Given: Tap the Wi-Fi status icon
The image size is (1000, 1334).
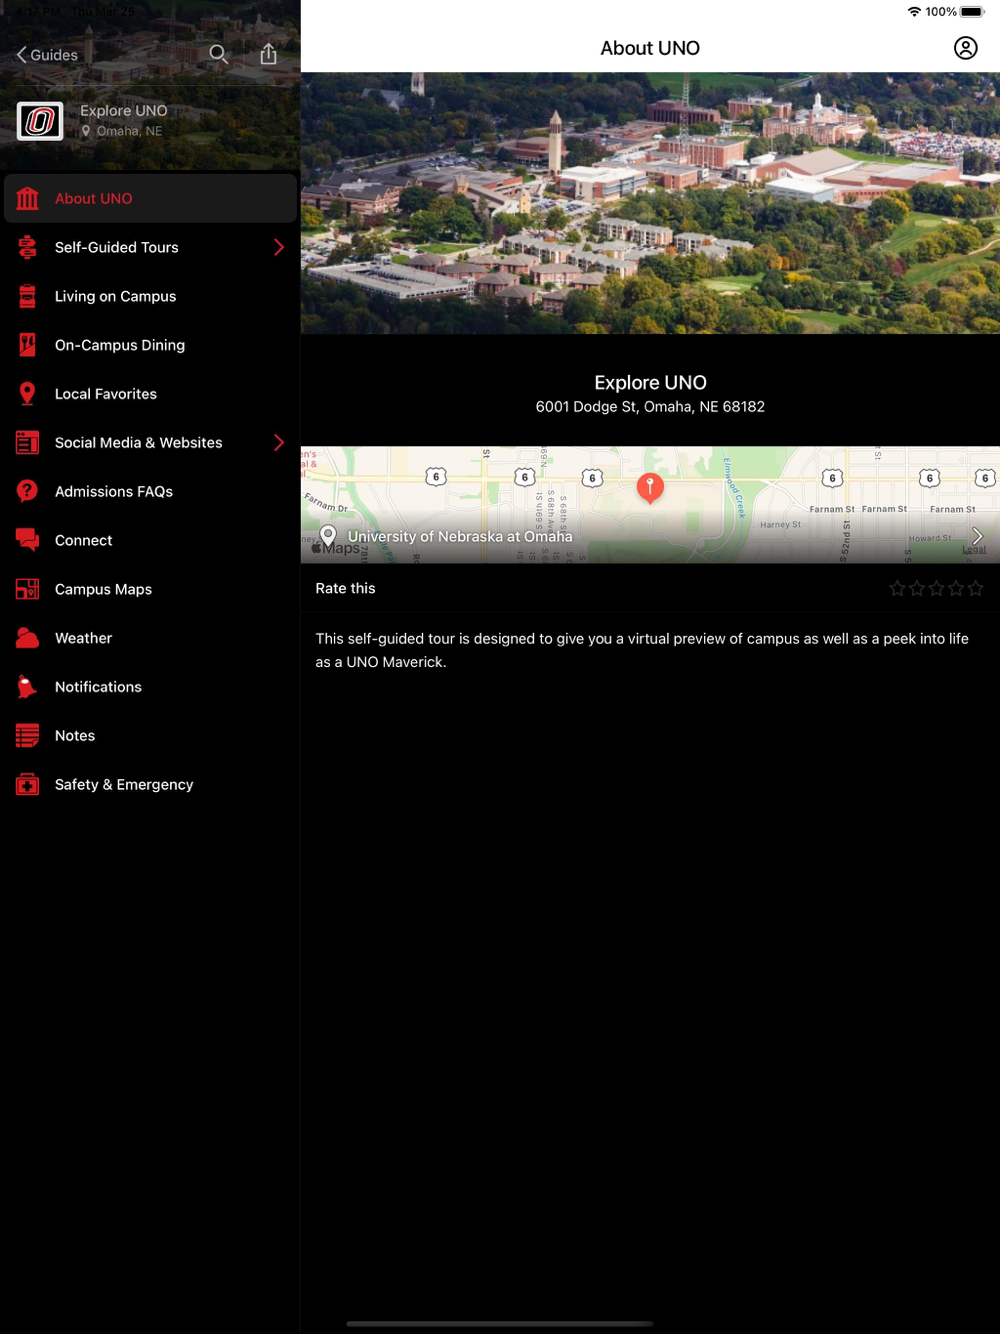Looking at the screenshot, I should 914,12.
